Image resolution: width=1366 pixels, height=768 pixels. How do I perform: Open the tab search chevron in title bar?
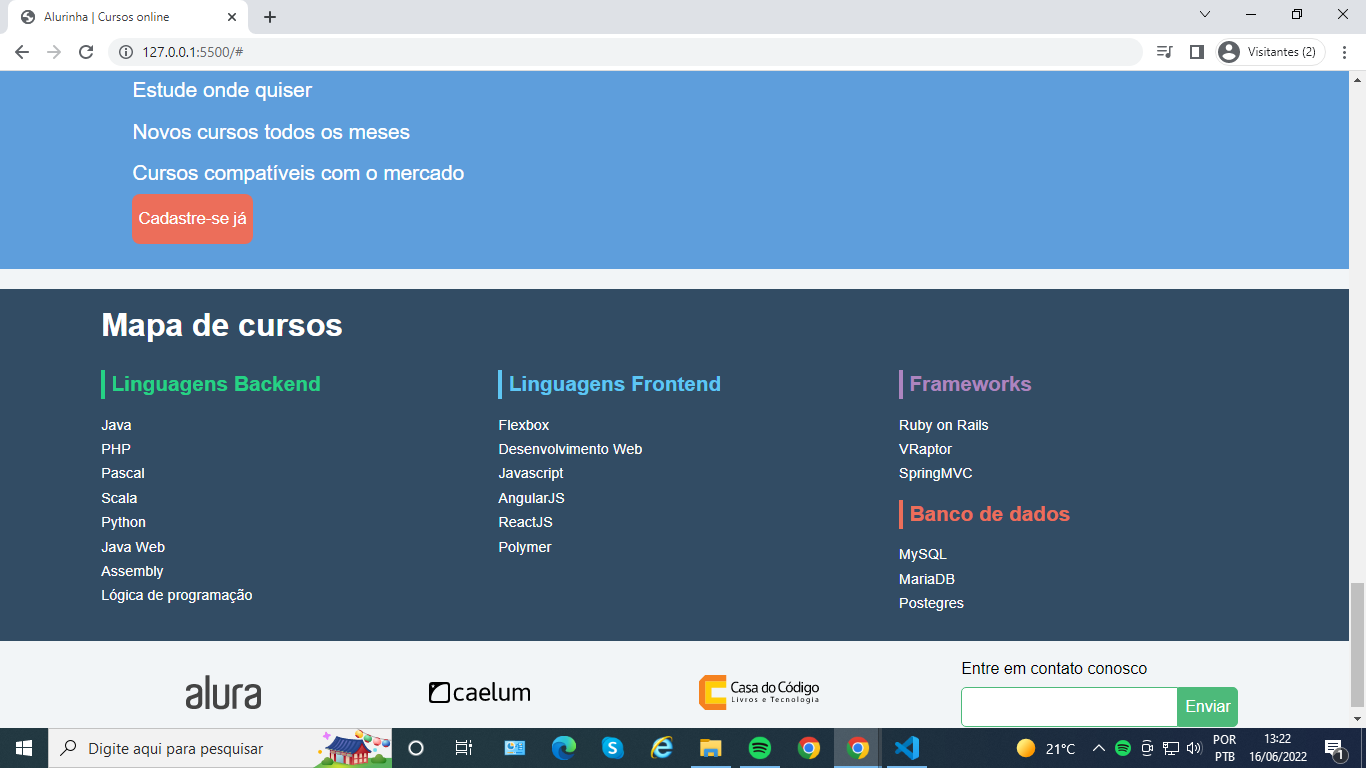[x=1205, y=14]
